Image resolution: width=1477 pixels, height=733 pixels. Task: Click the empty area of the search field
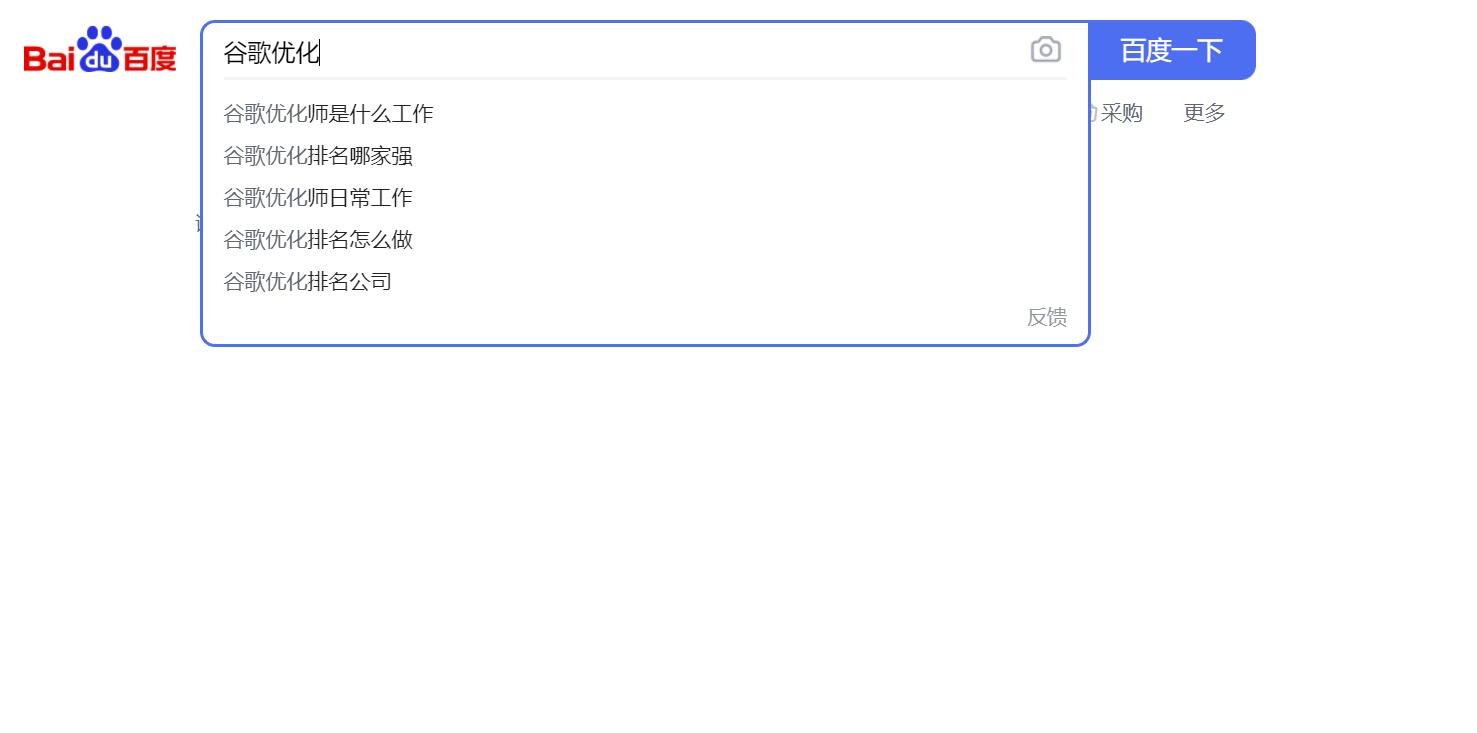click(x=670, y=50)
